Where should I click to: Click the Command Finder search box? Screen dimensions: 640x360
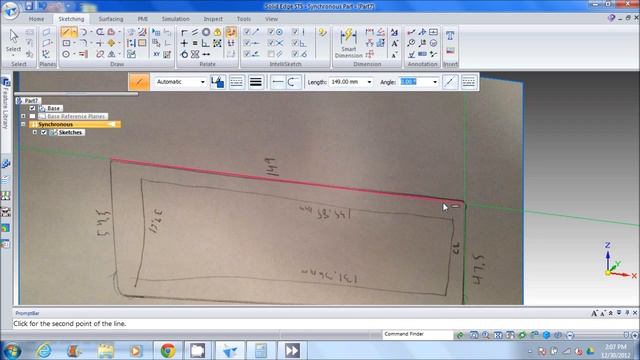pyautogui.click(x=418, y=334)
